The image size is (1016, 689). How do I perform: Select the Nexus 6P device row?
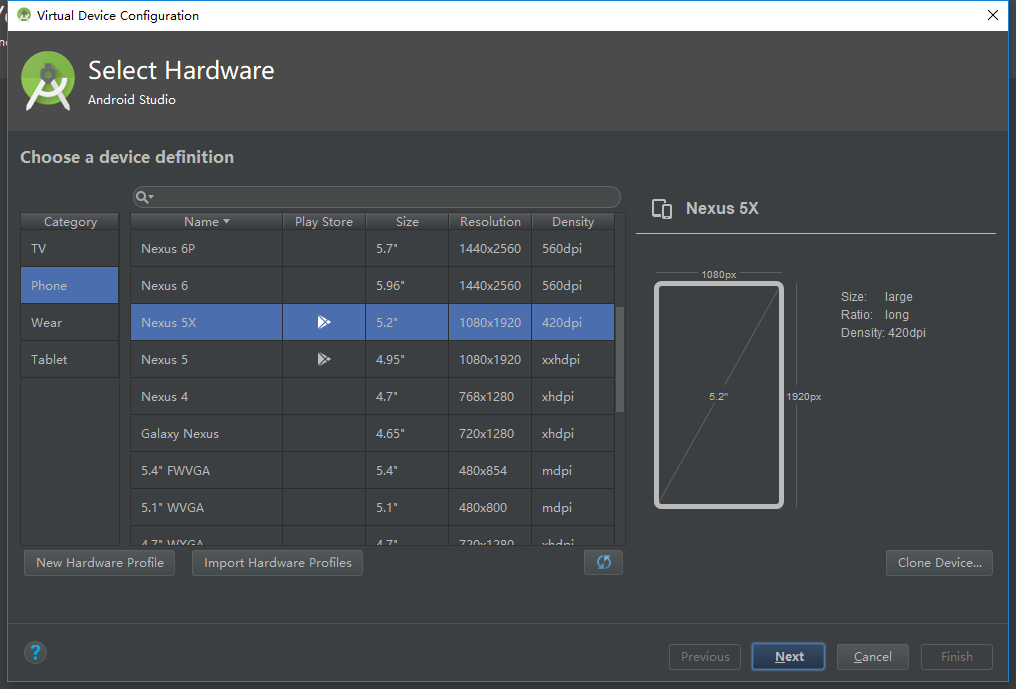373,248
